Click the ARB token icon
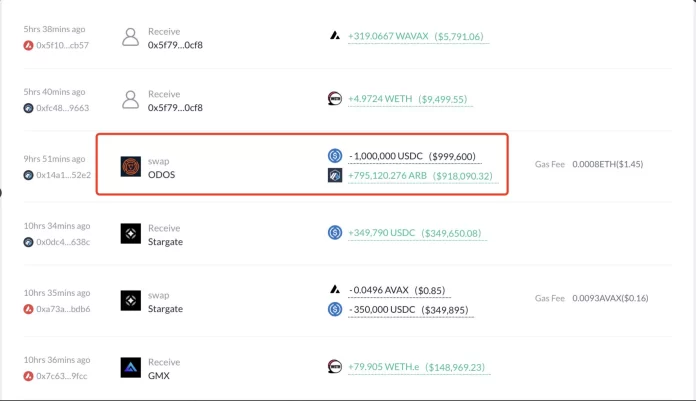The width and height of the screenshot is (696, 401). (336, 176)
